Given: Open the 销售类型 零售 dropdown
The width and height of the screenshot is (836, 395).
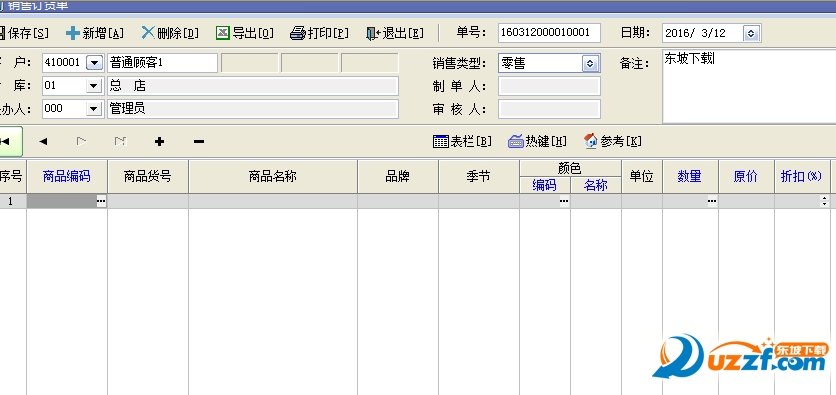Looking at the screenshot, I should point(590,63).
